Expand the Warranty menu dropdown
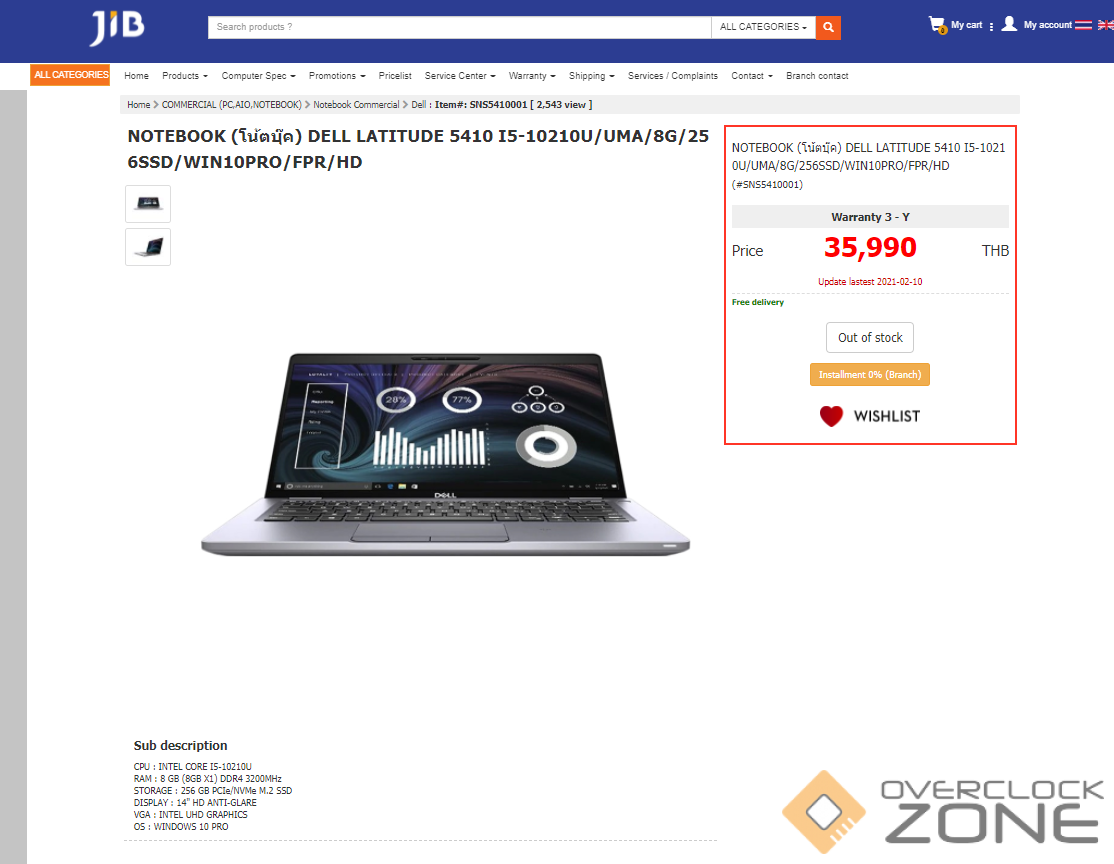Screen dimensions: 1114x864 click(531, 76)
